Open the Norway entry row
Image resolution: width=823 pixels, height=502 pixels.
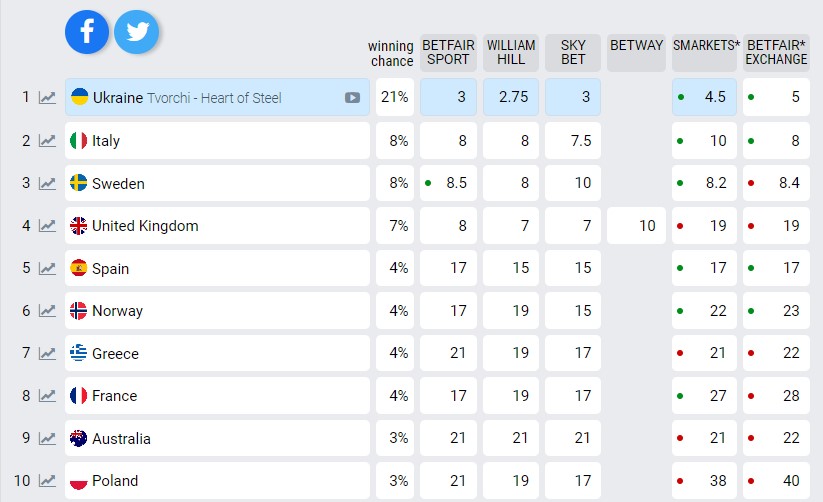tap(217, 311)
